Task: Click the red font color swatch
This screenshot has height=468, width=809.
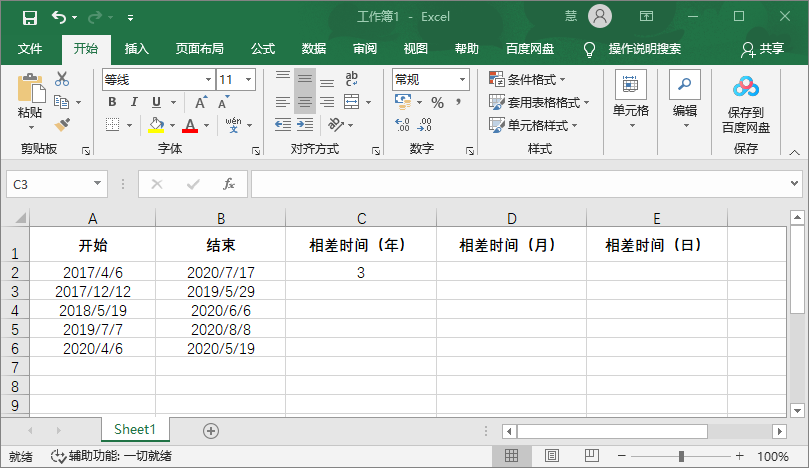Action: [189, 125]
